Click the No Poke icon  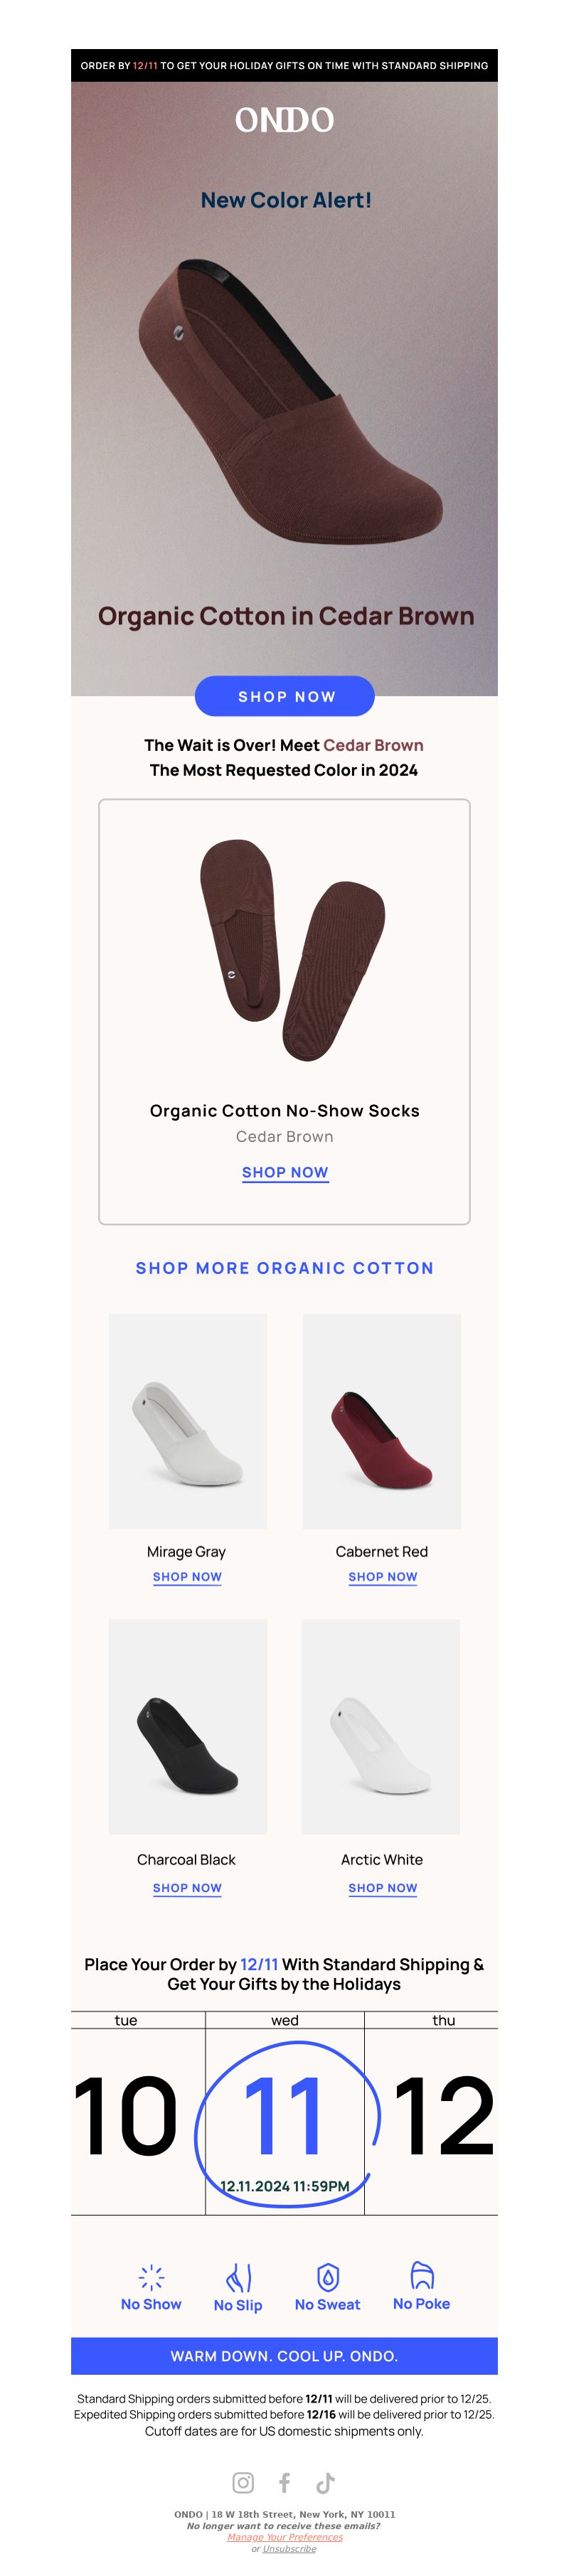coord(422,2276)
